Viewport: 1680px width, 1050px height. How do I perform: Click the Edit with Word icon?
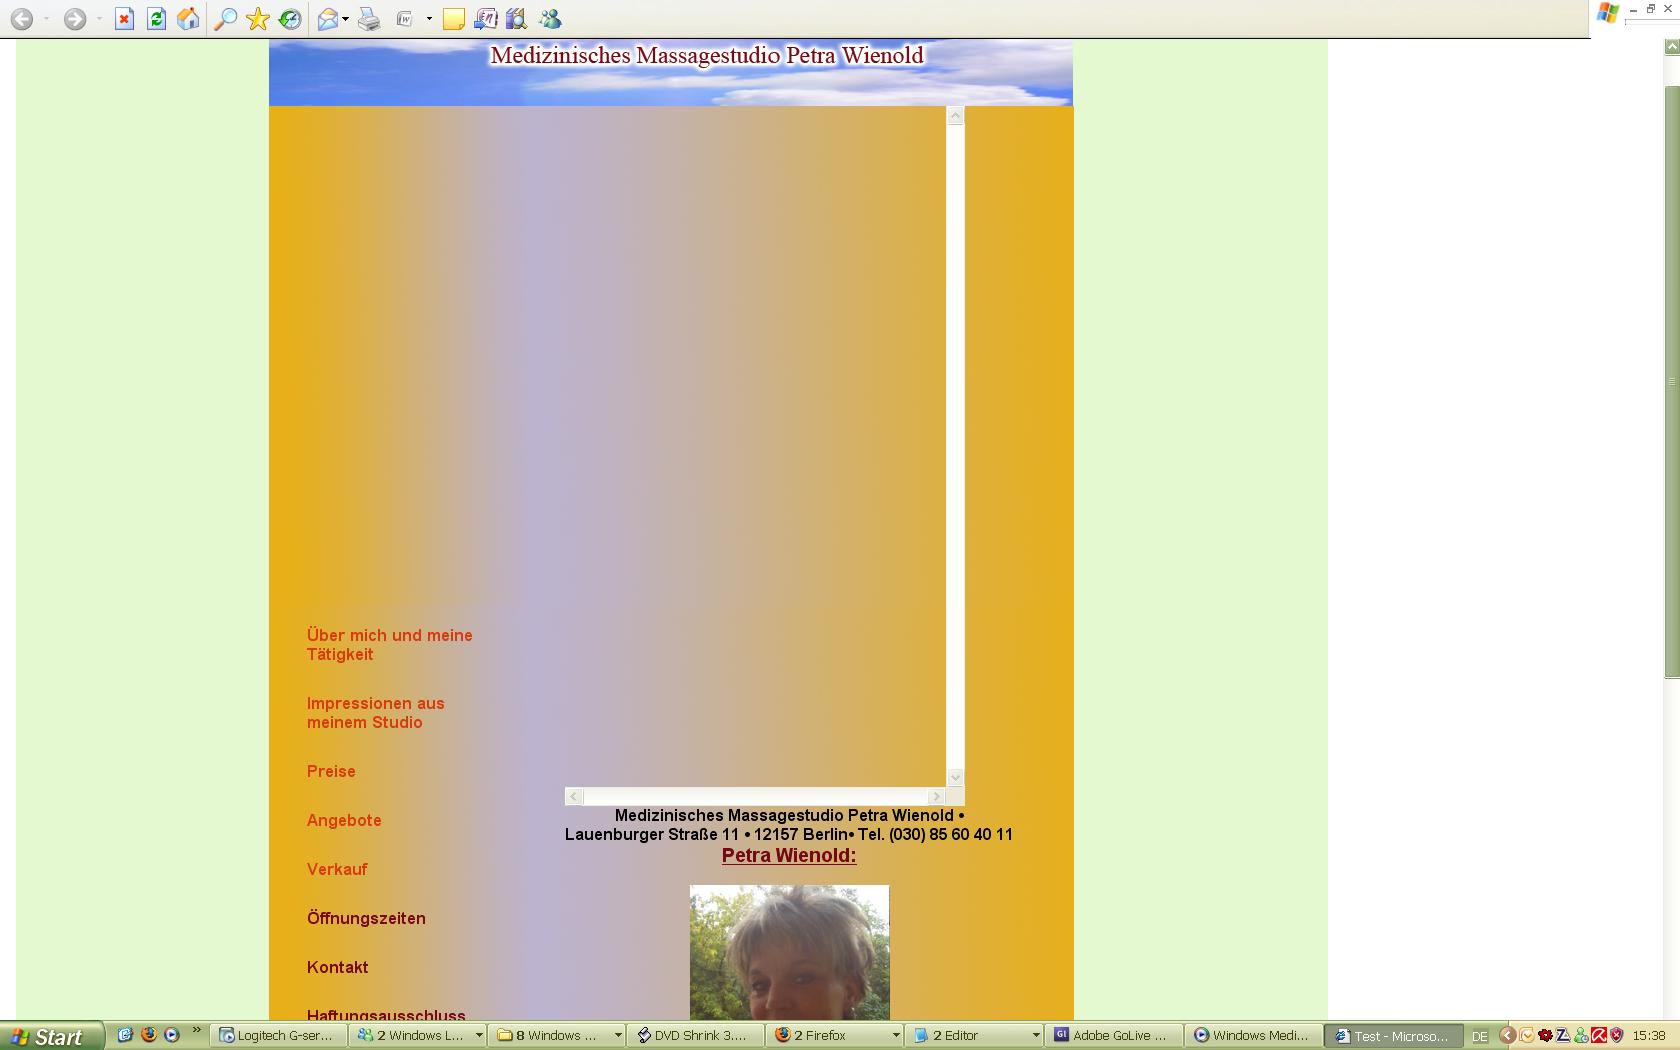coord(405,19)
